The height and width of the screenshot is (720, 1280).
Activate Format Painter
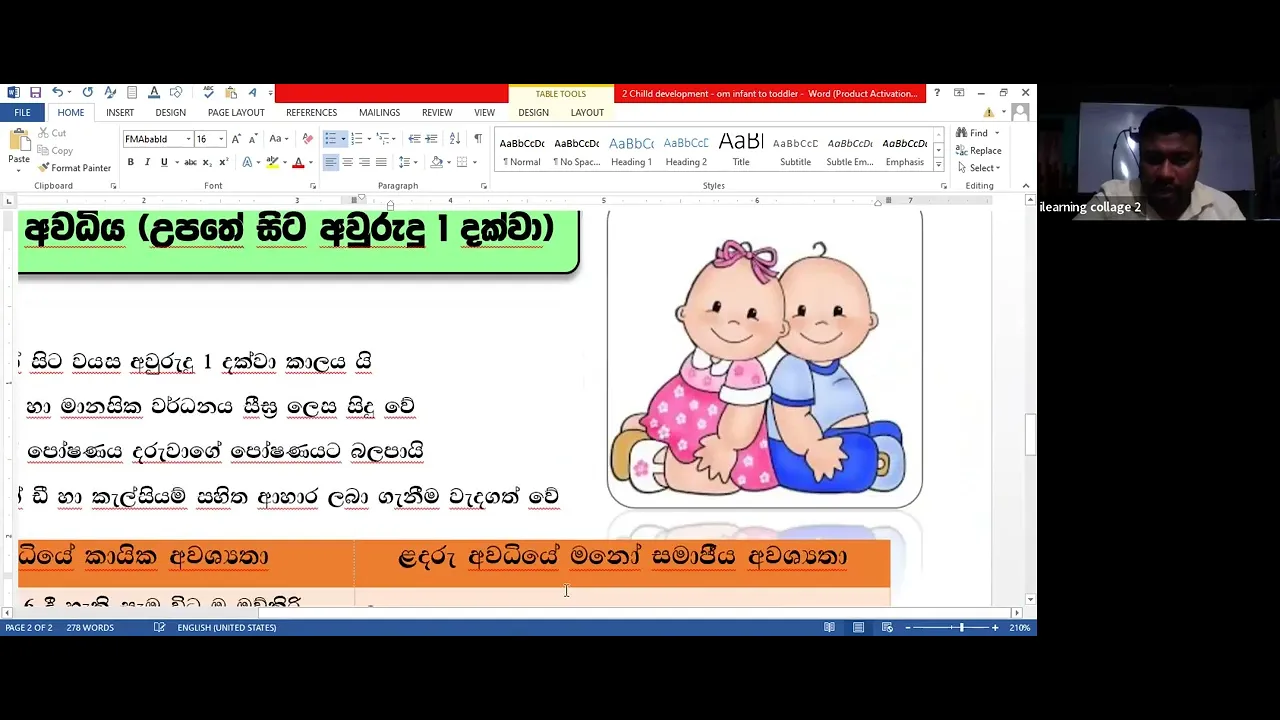click(x=74, y=168)
